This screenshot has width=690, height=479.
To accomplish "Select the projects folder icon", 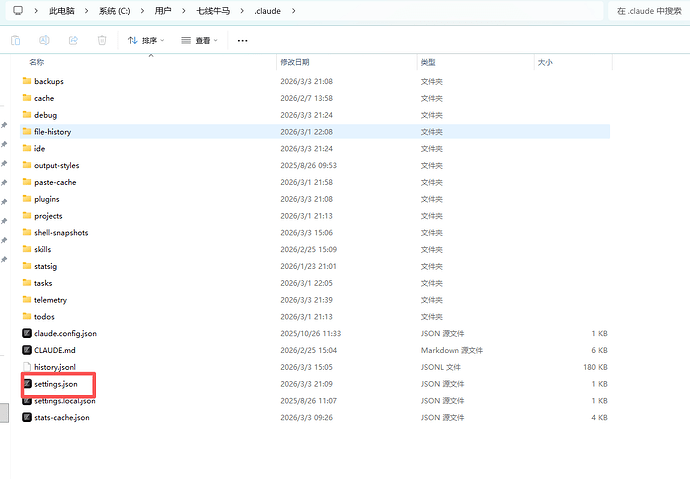I will (27, 216).
